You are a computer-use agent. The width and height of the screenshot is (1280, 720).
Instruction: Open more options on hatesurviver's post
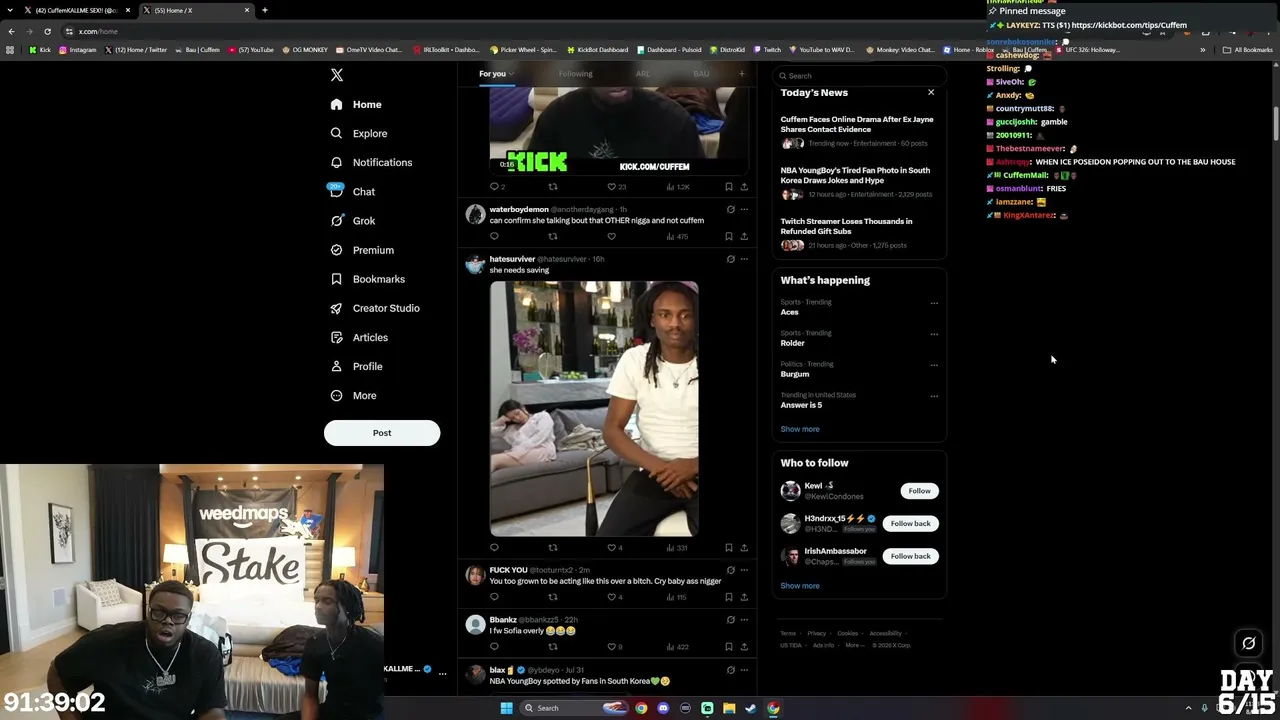744,259
